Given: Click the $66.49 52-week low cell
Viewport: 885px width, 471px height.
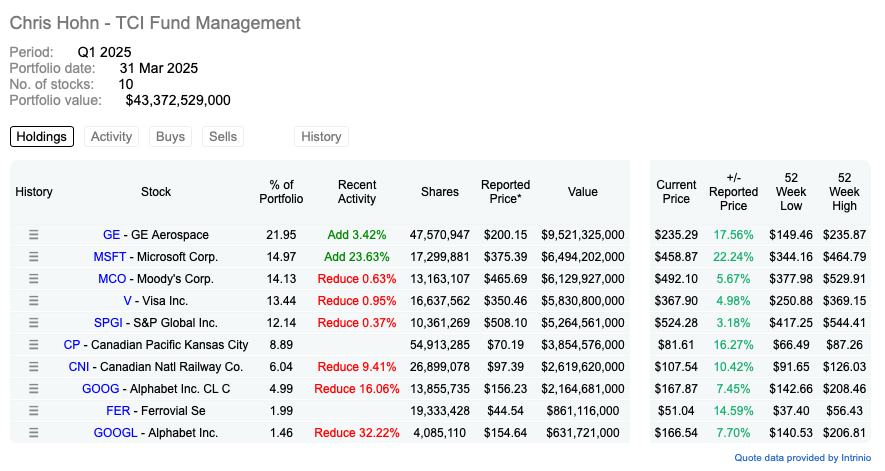Looking at the screenshot, I should point(791,345).
